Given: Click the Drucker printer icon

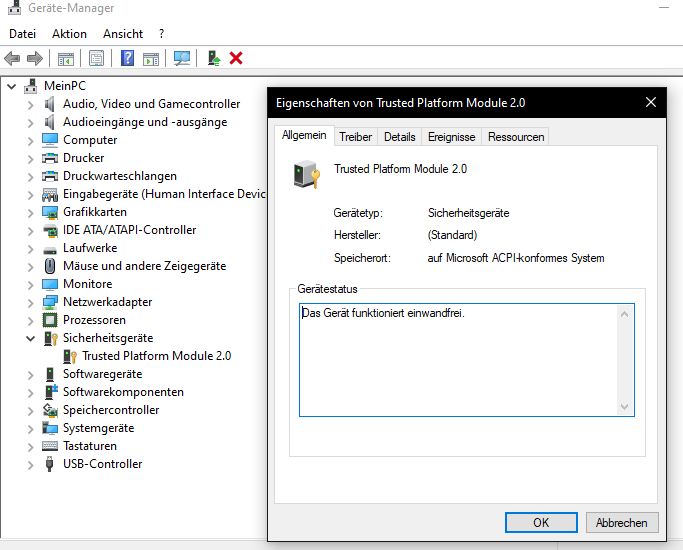Looking at the screenshot, I should click(50, 158).
